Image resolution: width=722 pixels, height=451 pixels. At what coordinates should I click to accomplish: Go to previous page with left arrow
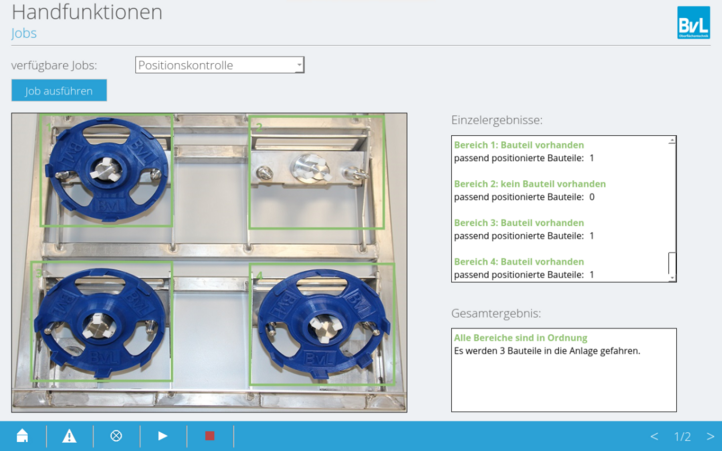(655, 437)
